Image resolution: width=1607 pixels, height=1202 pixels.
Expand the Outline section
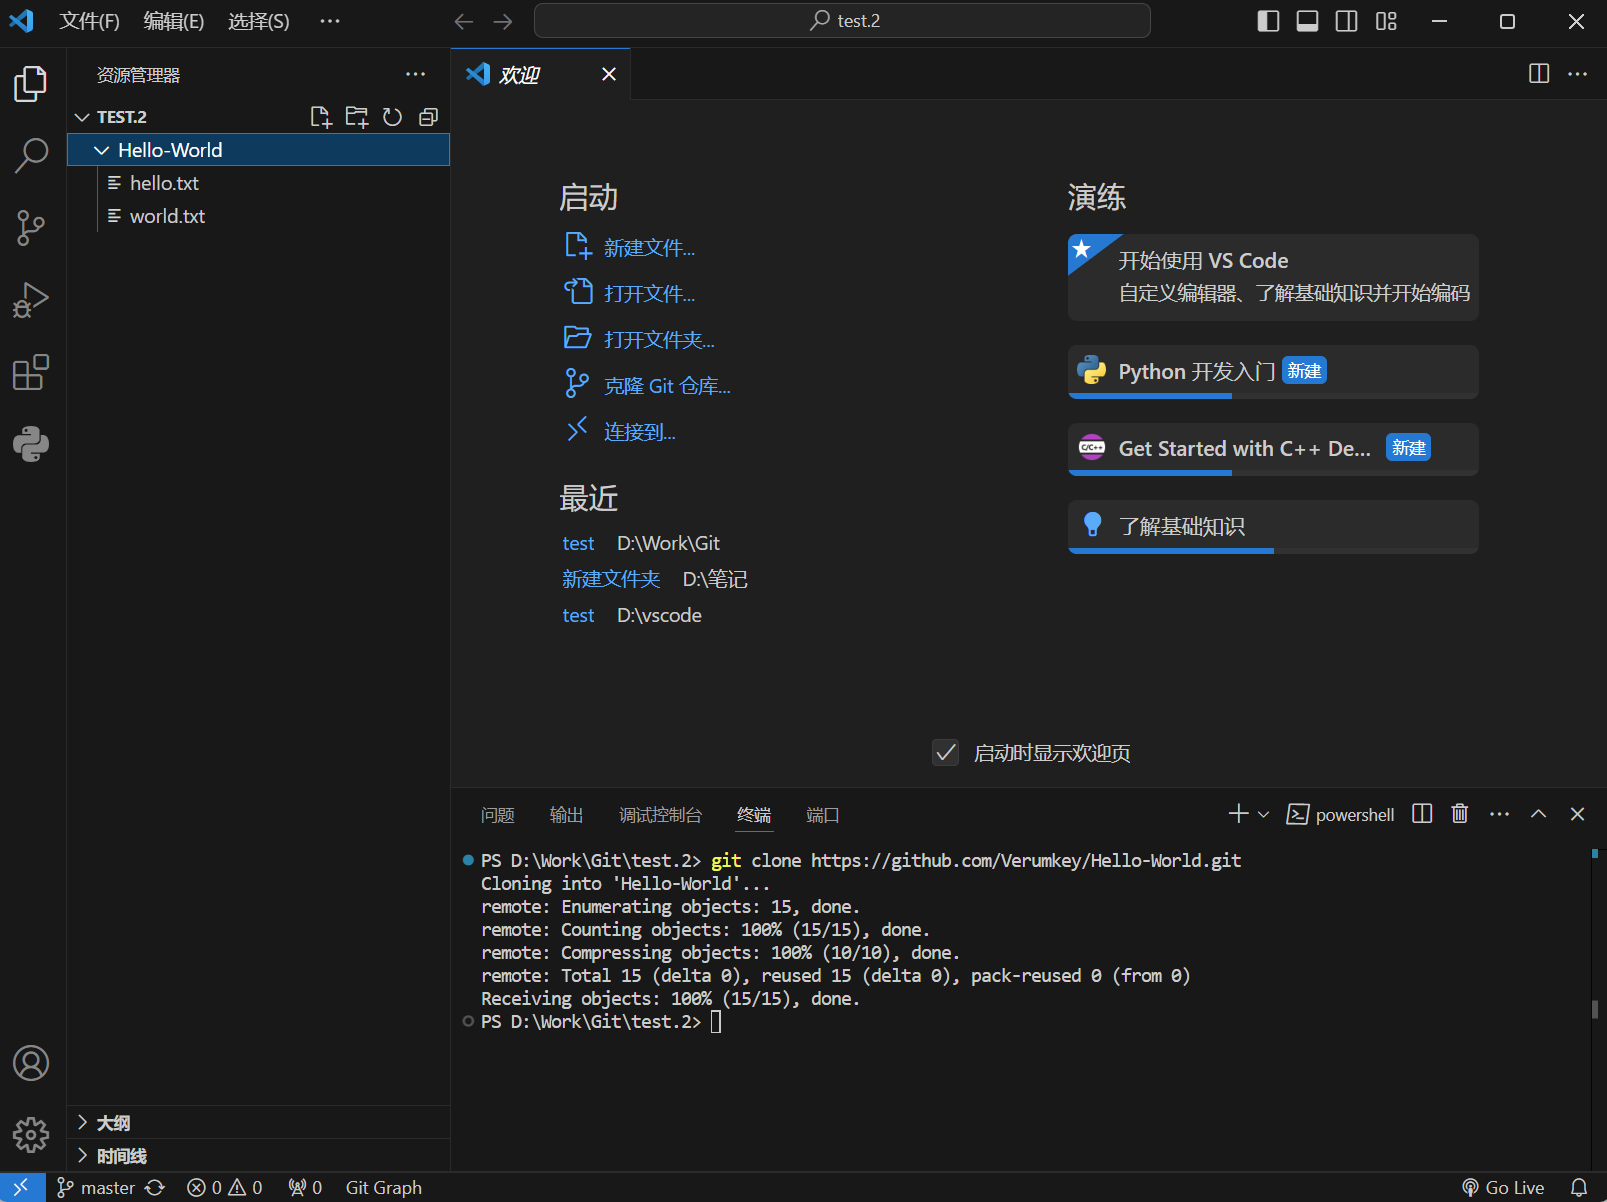258,1122
